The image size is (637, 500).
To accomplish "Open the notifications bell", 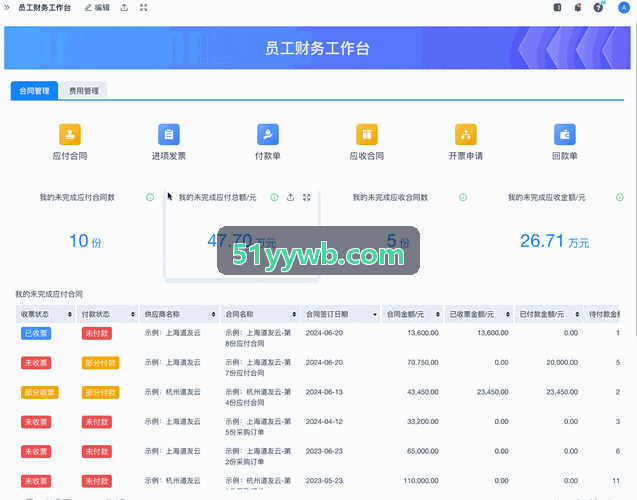I will tap(578, 7).
